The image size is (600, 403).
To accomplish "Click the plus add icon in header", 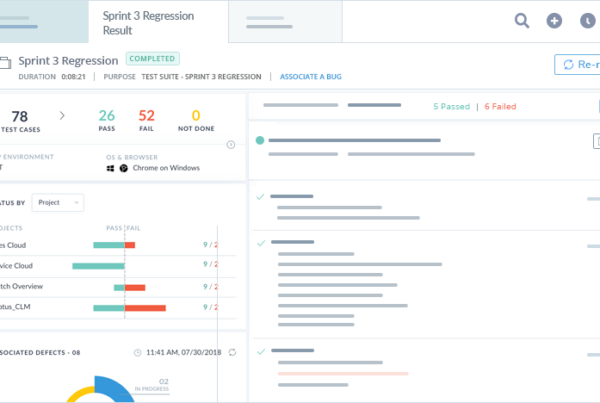I will coord(554,21).
